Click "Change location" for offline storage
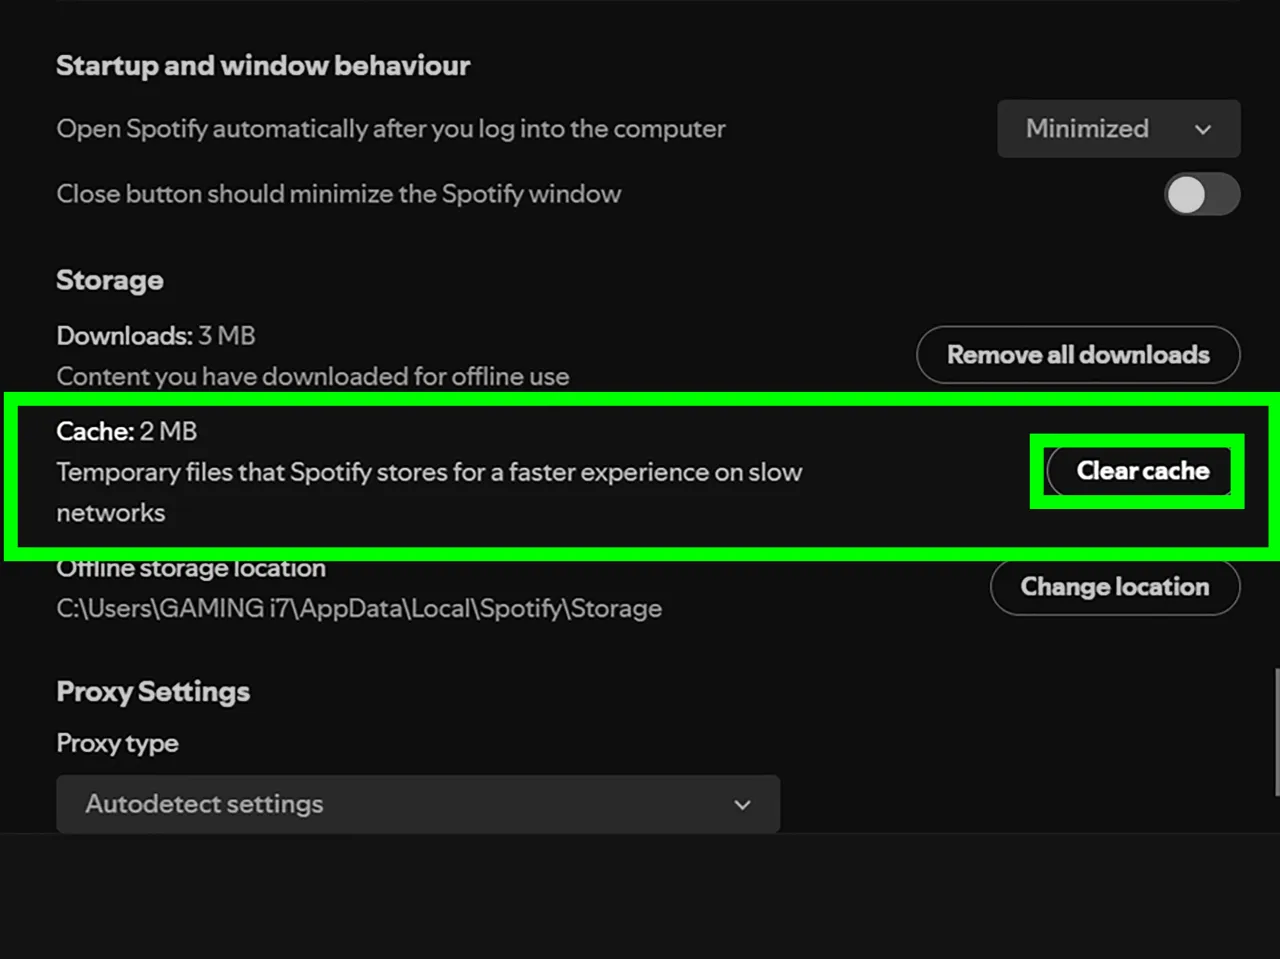The image size is (1280, 959). 1114,587
